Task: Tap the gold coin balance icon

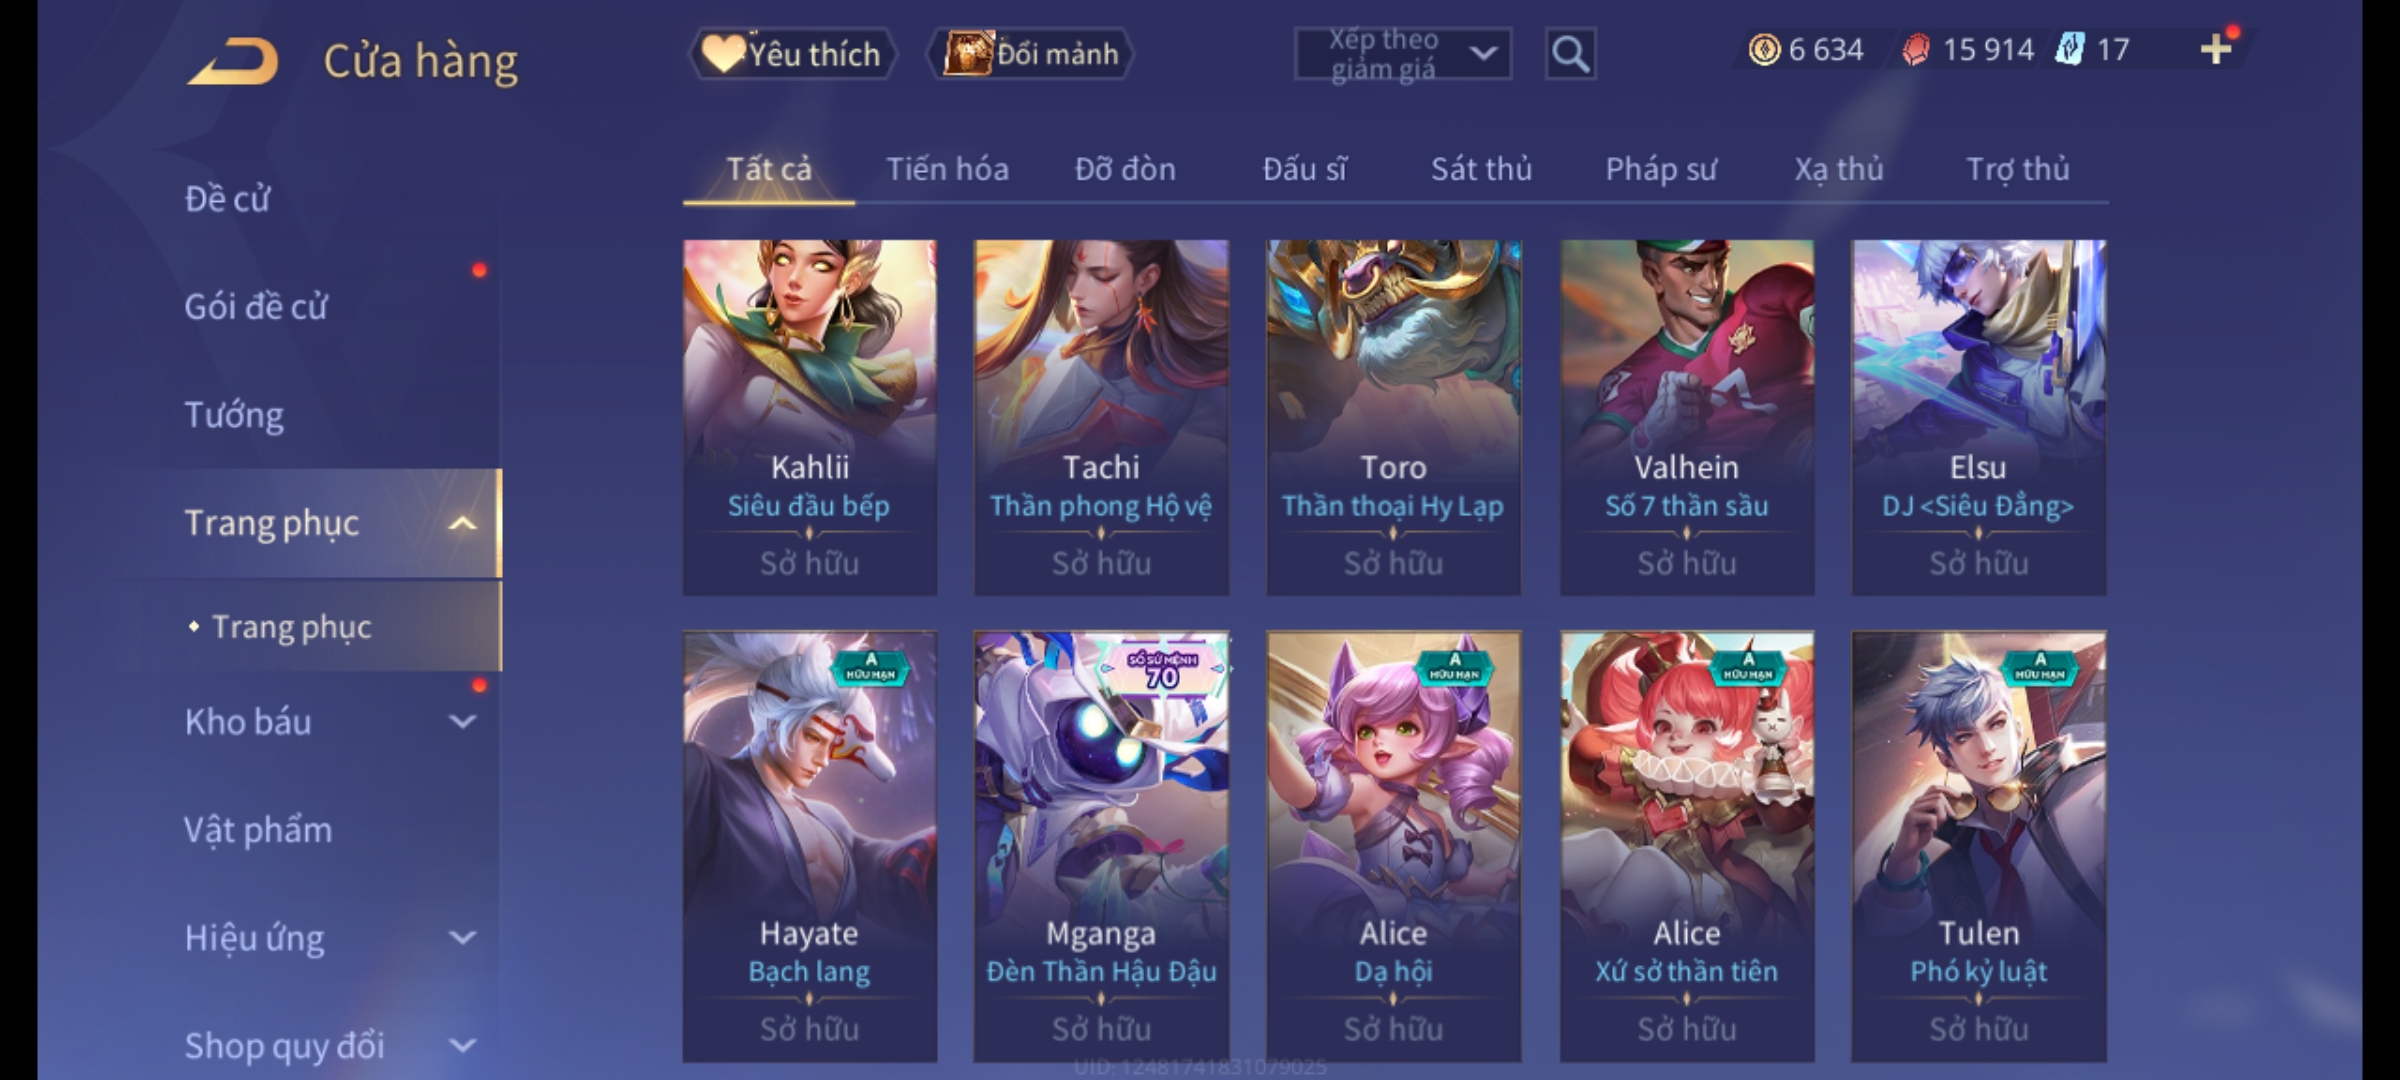Action: pos(1764,49)
